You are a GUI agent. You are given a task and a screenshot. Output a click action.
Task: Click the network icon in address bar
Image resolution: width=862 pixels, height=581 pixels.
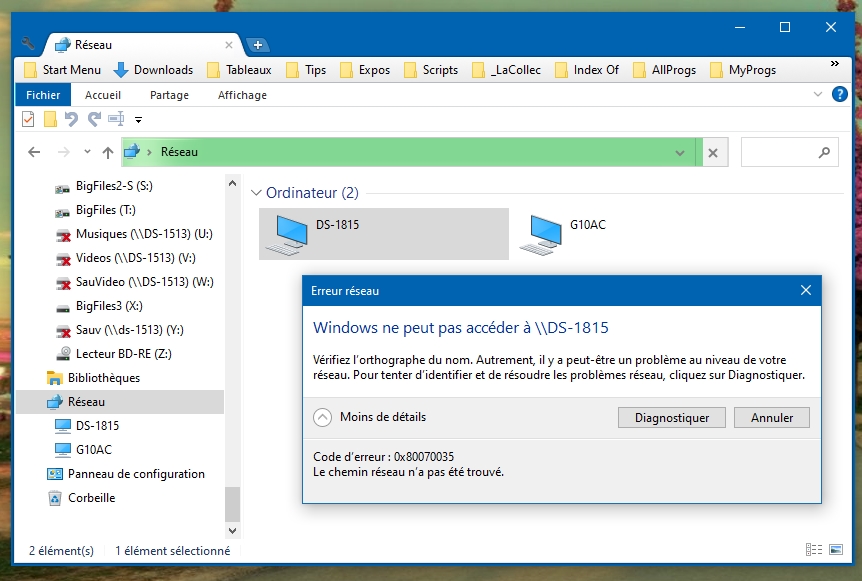(132, 151)
